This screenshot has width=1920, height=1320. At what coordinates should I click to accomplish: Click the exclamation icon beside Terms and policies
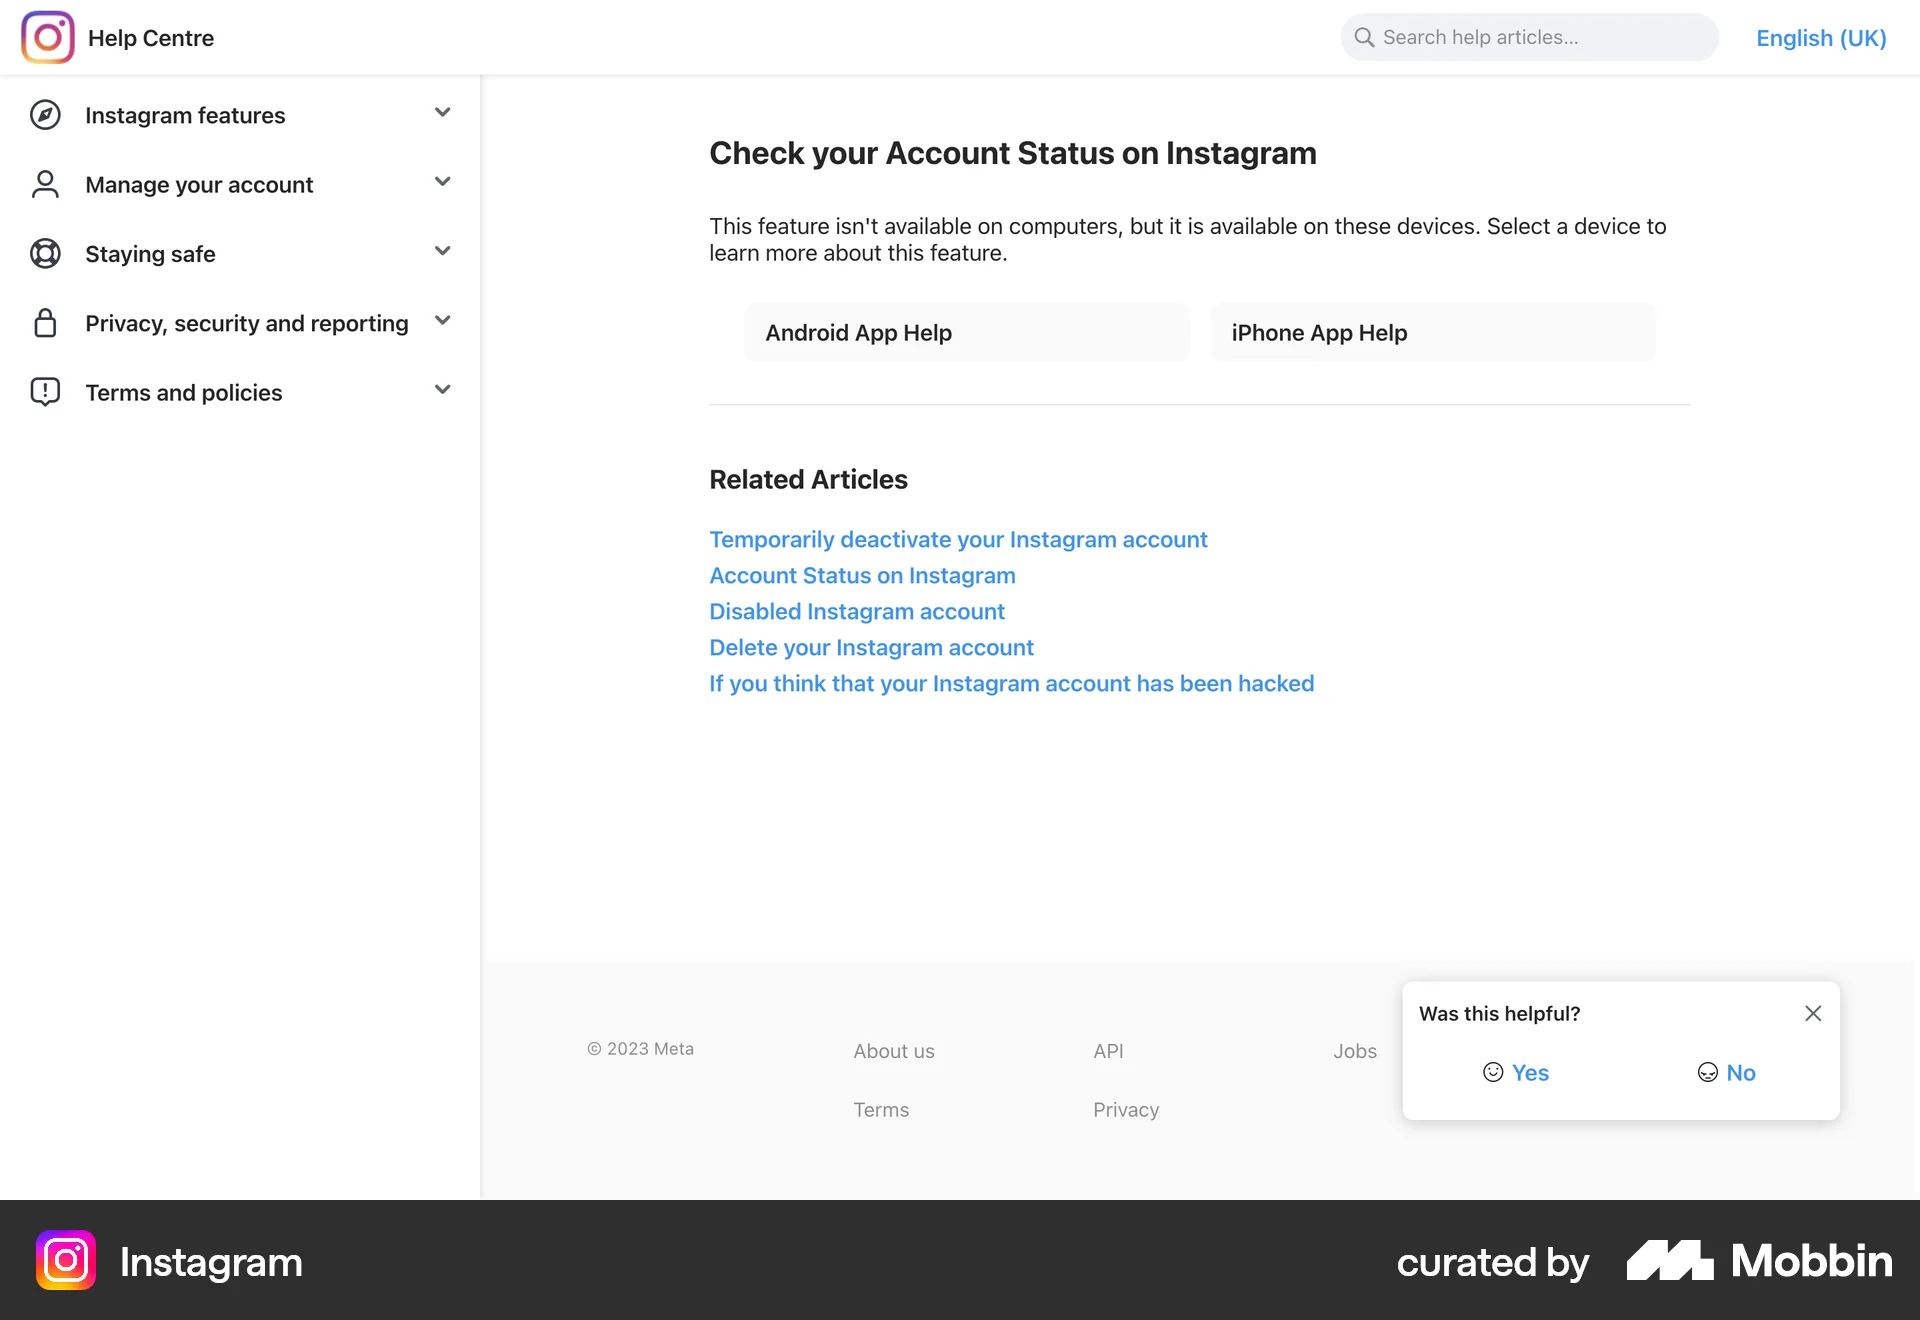click(45, 391)
